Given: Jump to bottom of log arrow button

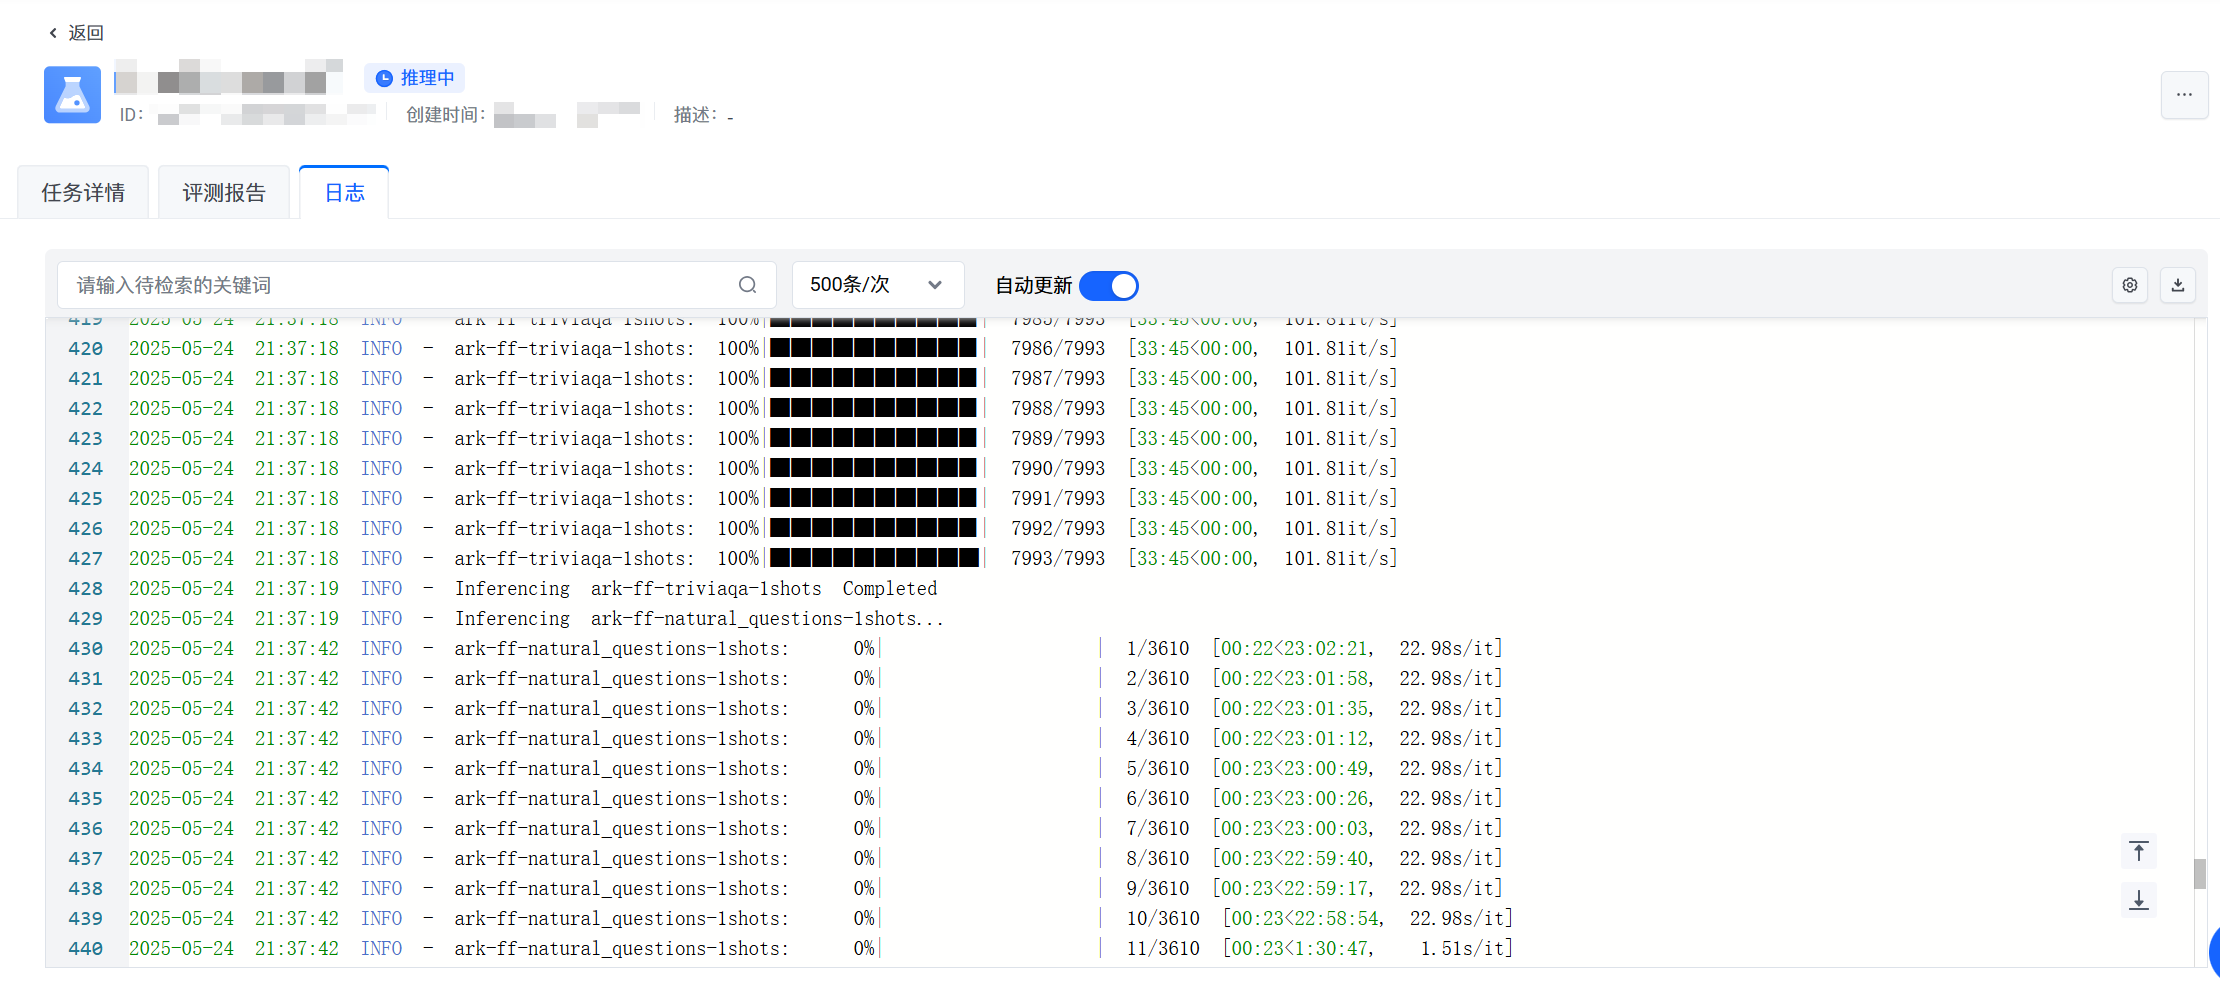Looking at the screenshot, I should click(2139, 900).
